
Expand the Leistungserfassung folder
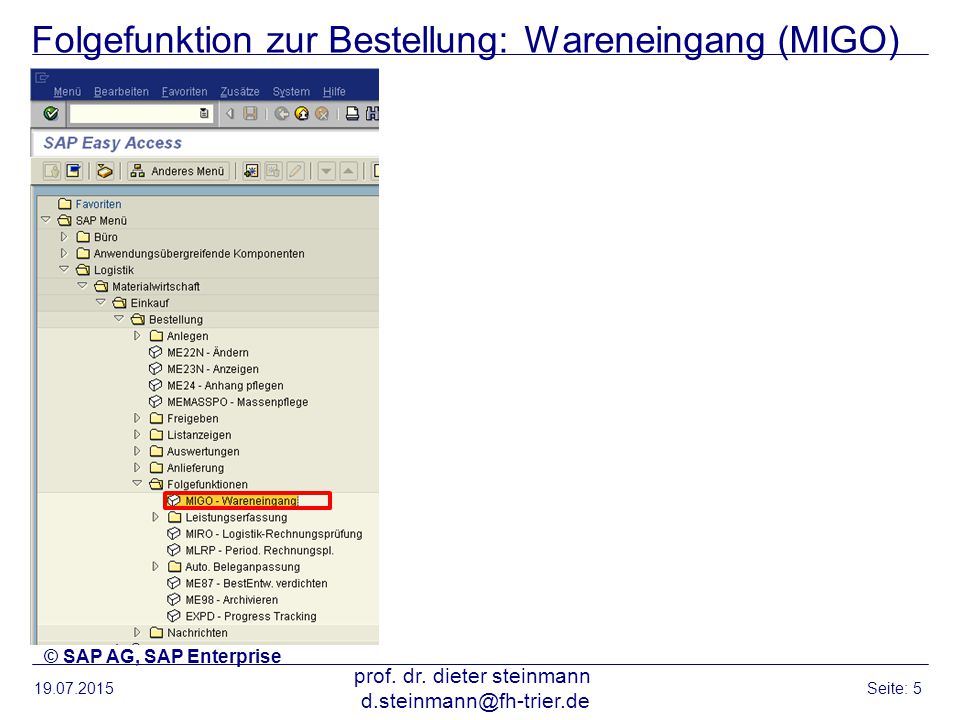coord(156,517)
